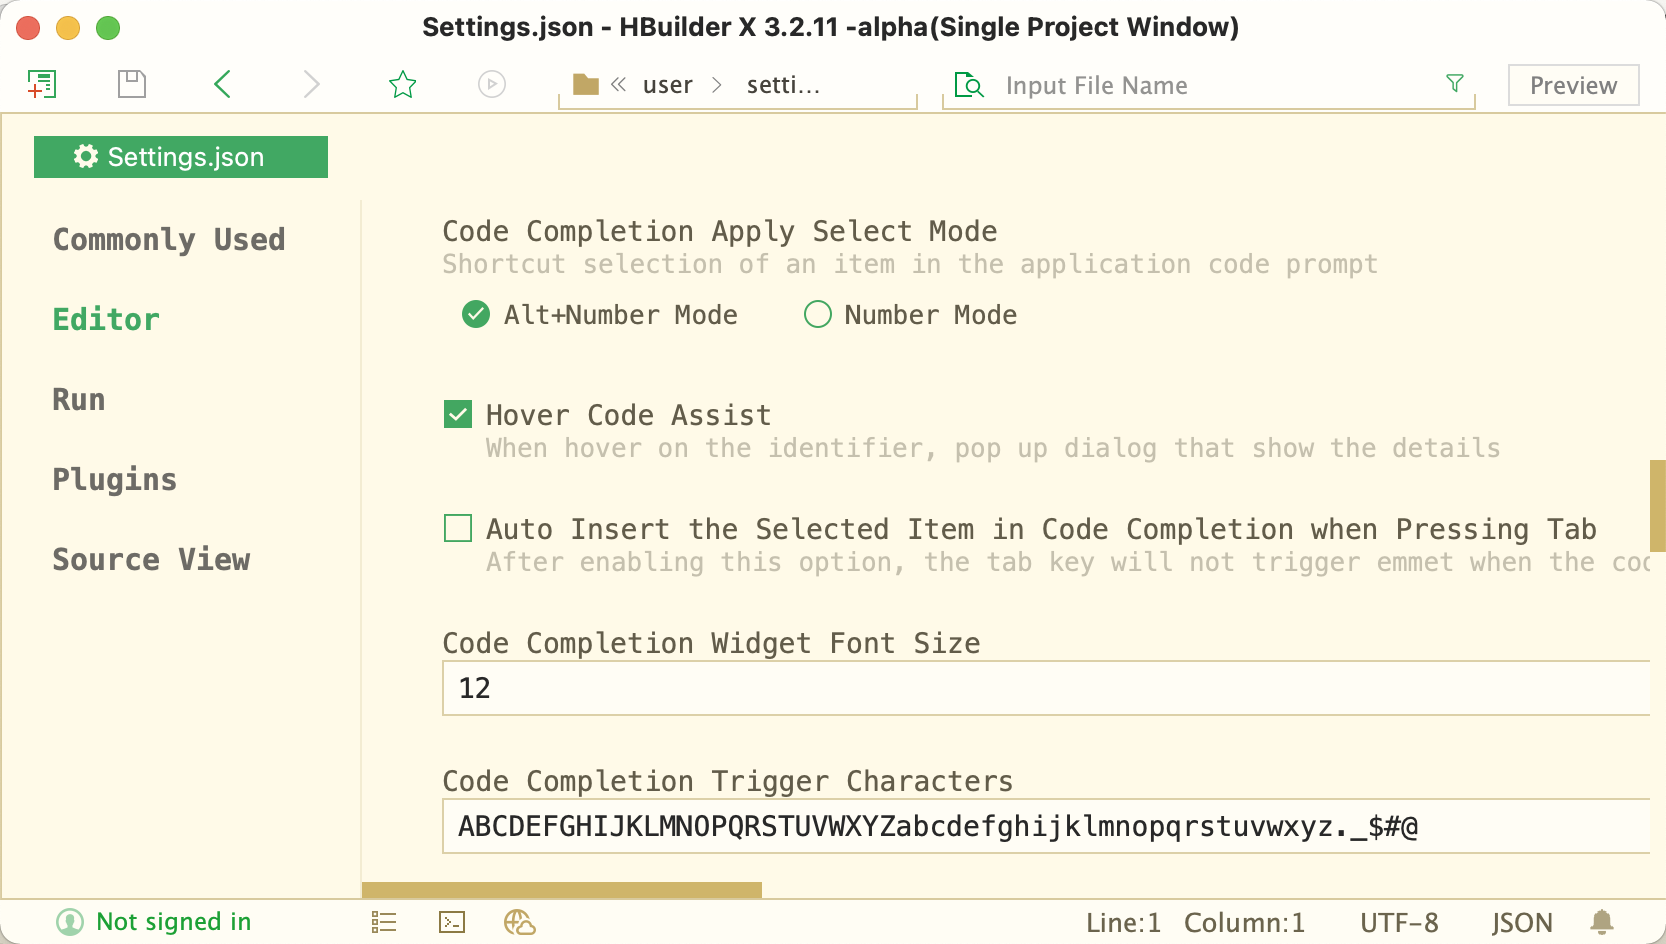
Task: Click the Preview button
Action: [x=1574, y=85]
